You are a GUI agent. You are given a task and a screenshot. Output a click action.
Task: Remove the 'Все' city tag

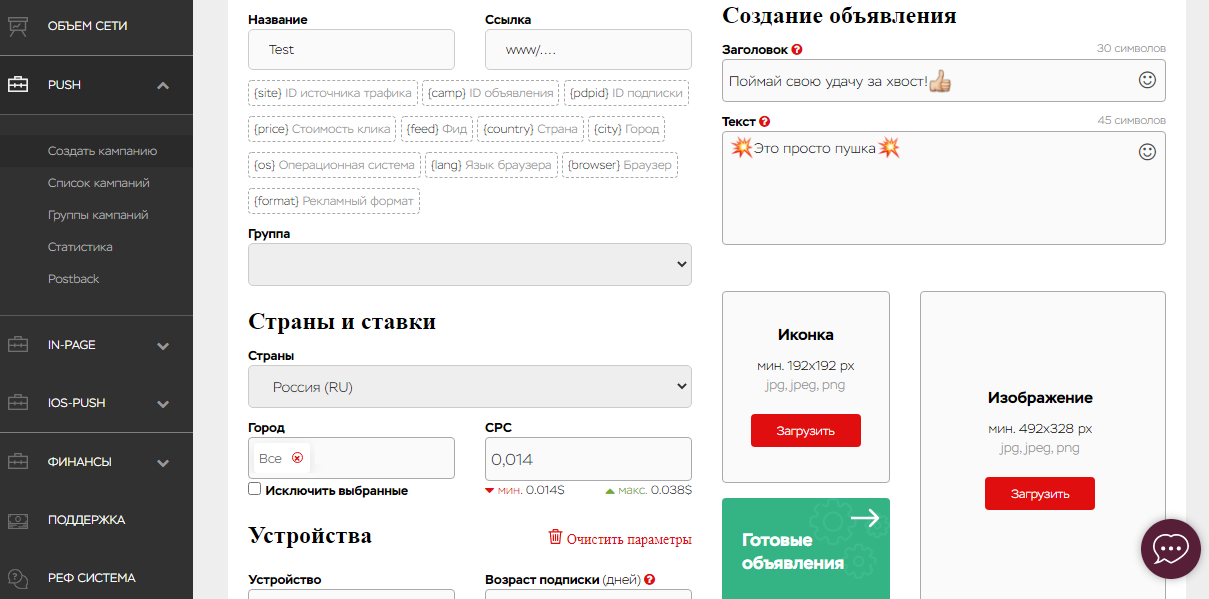click(x=297, y=458)
